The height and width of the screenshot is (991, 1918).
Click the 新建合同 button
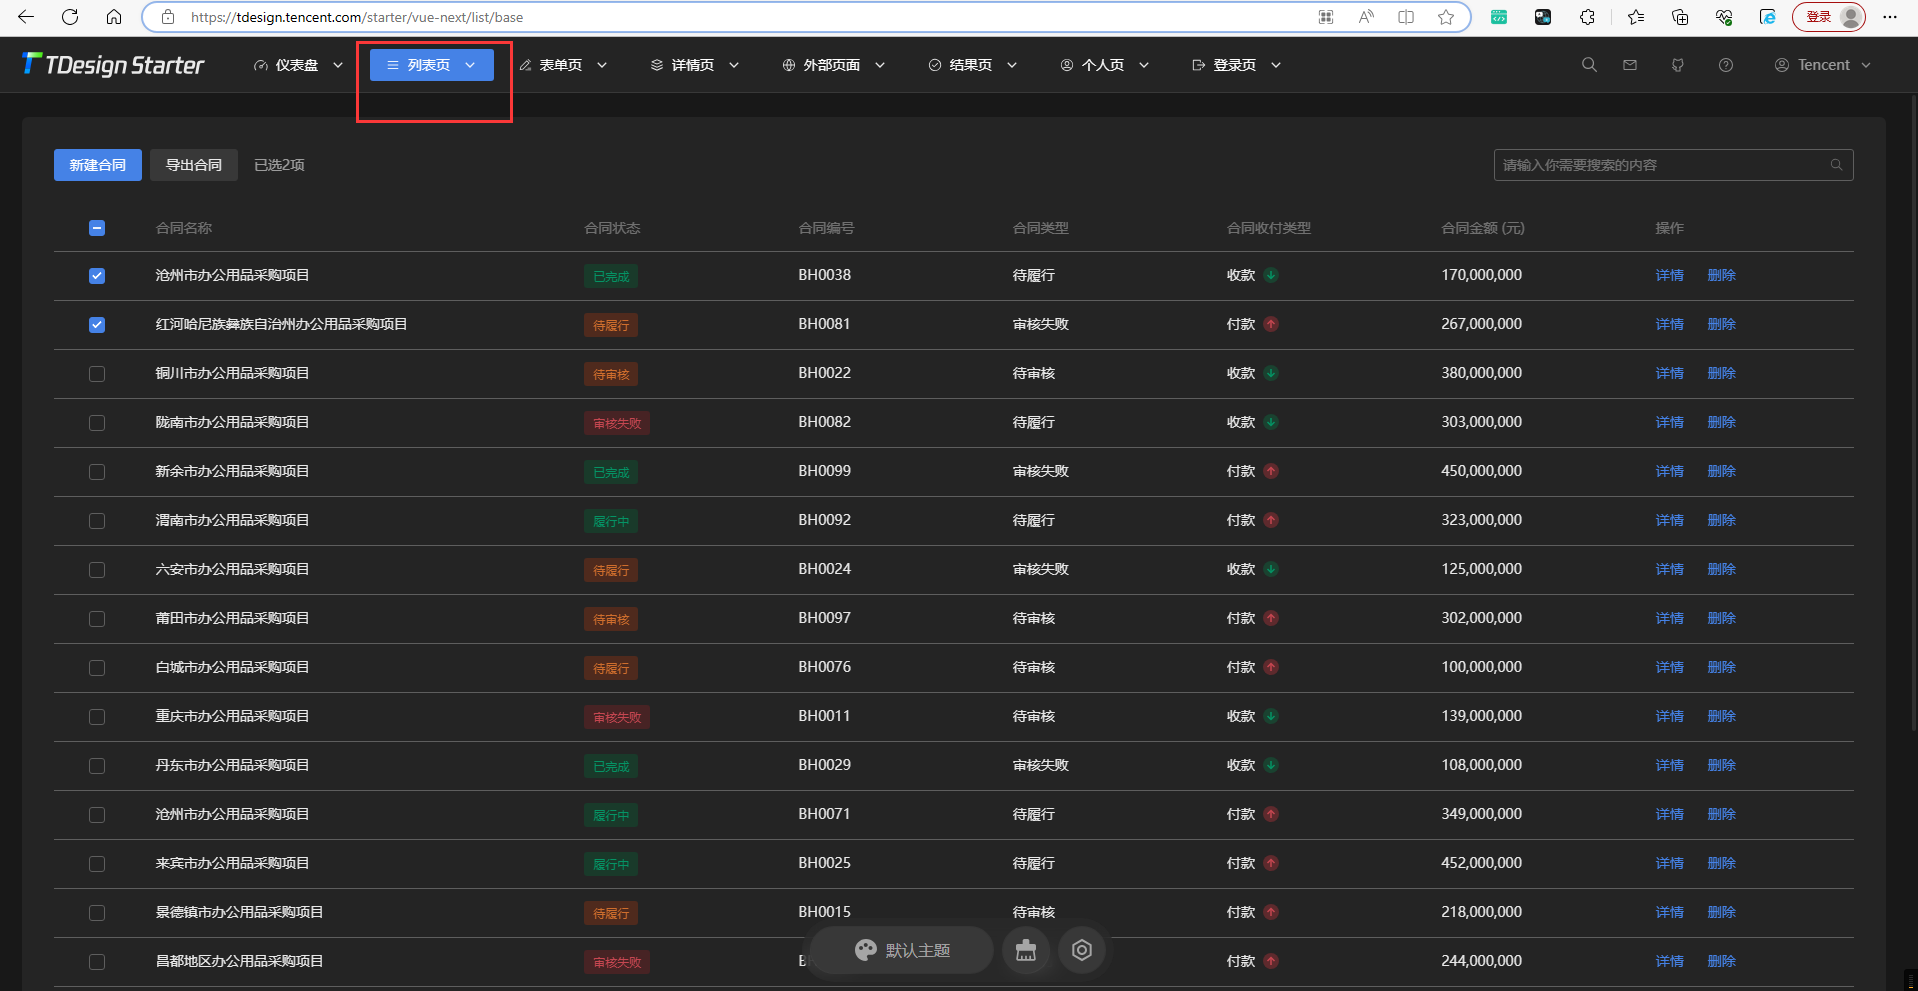click(97, 164)
